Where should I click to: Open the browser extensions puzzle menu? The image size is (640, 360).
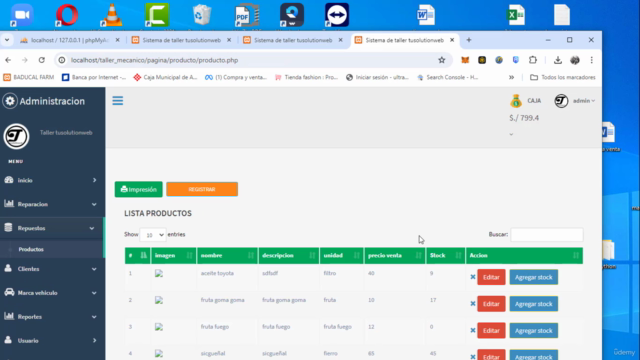click(x=533, y=60)
